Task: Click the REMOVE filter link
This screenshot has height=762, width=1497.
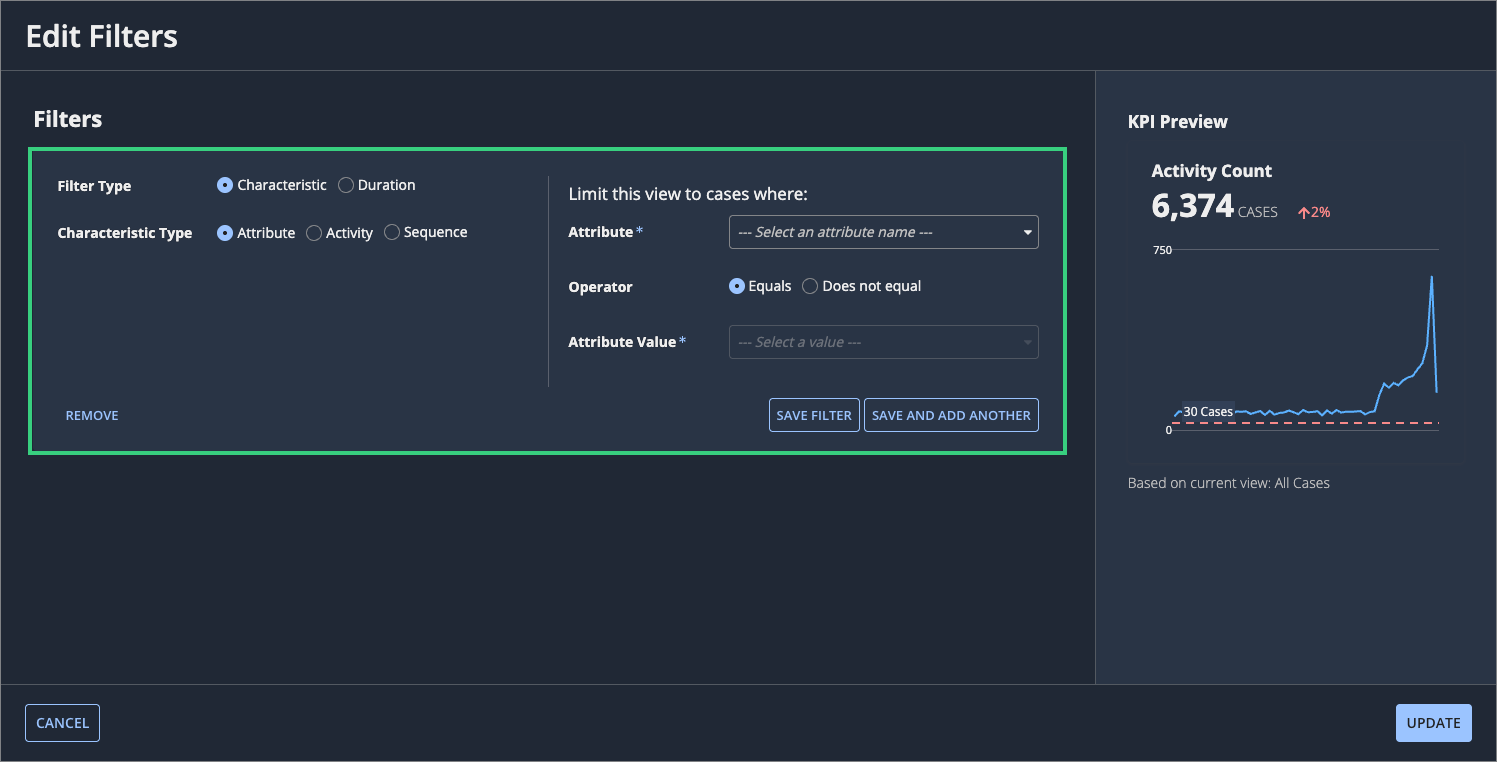Action: [x=92, y=416]
